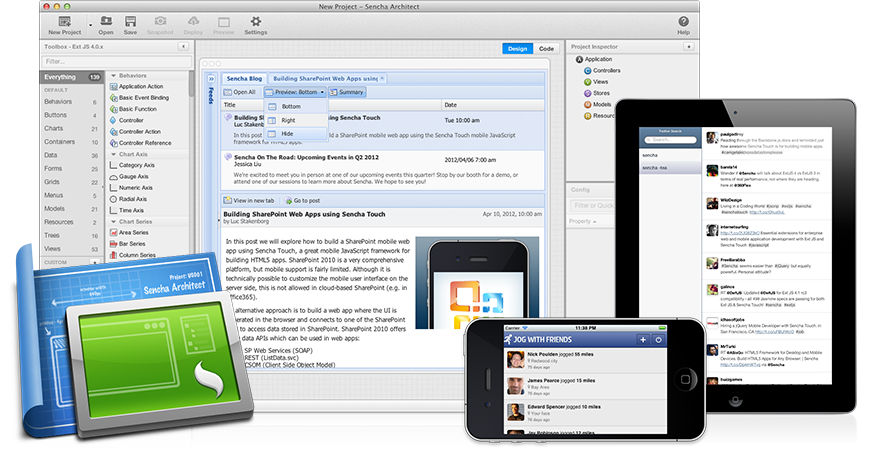This screenshot has height=455, width=870.
Task: Choose Hide from the preview menu
Action: tap(288, 133)
